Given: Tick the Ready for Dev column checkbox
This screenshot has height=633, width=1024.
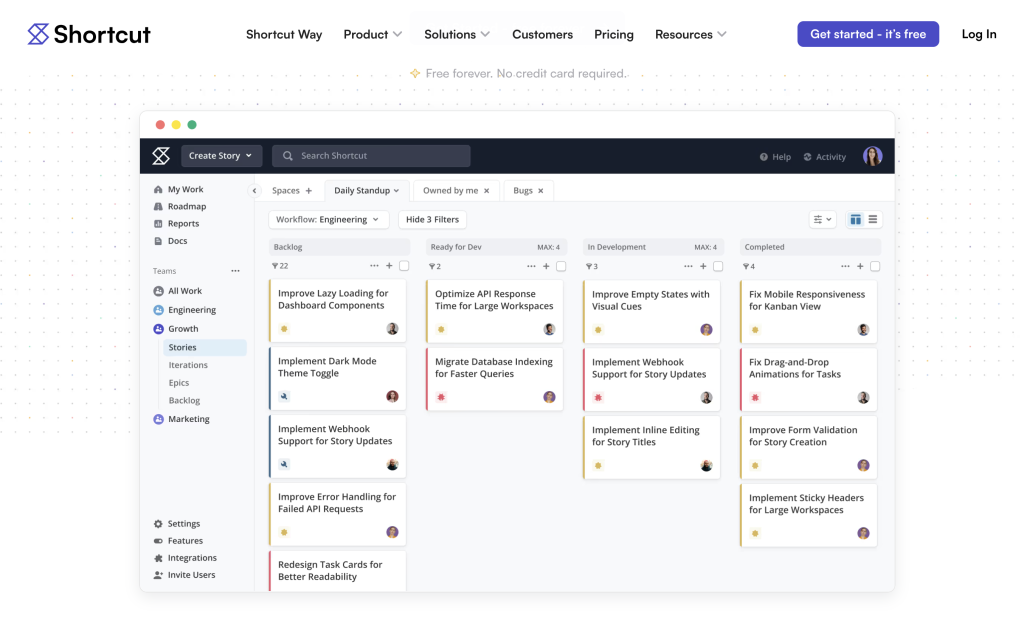Looking at the screenshot, I should pos(561,266).
